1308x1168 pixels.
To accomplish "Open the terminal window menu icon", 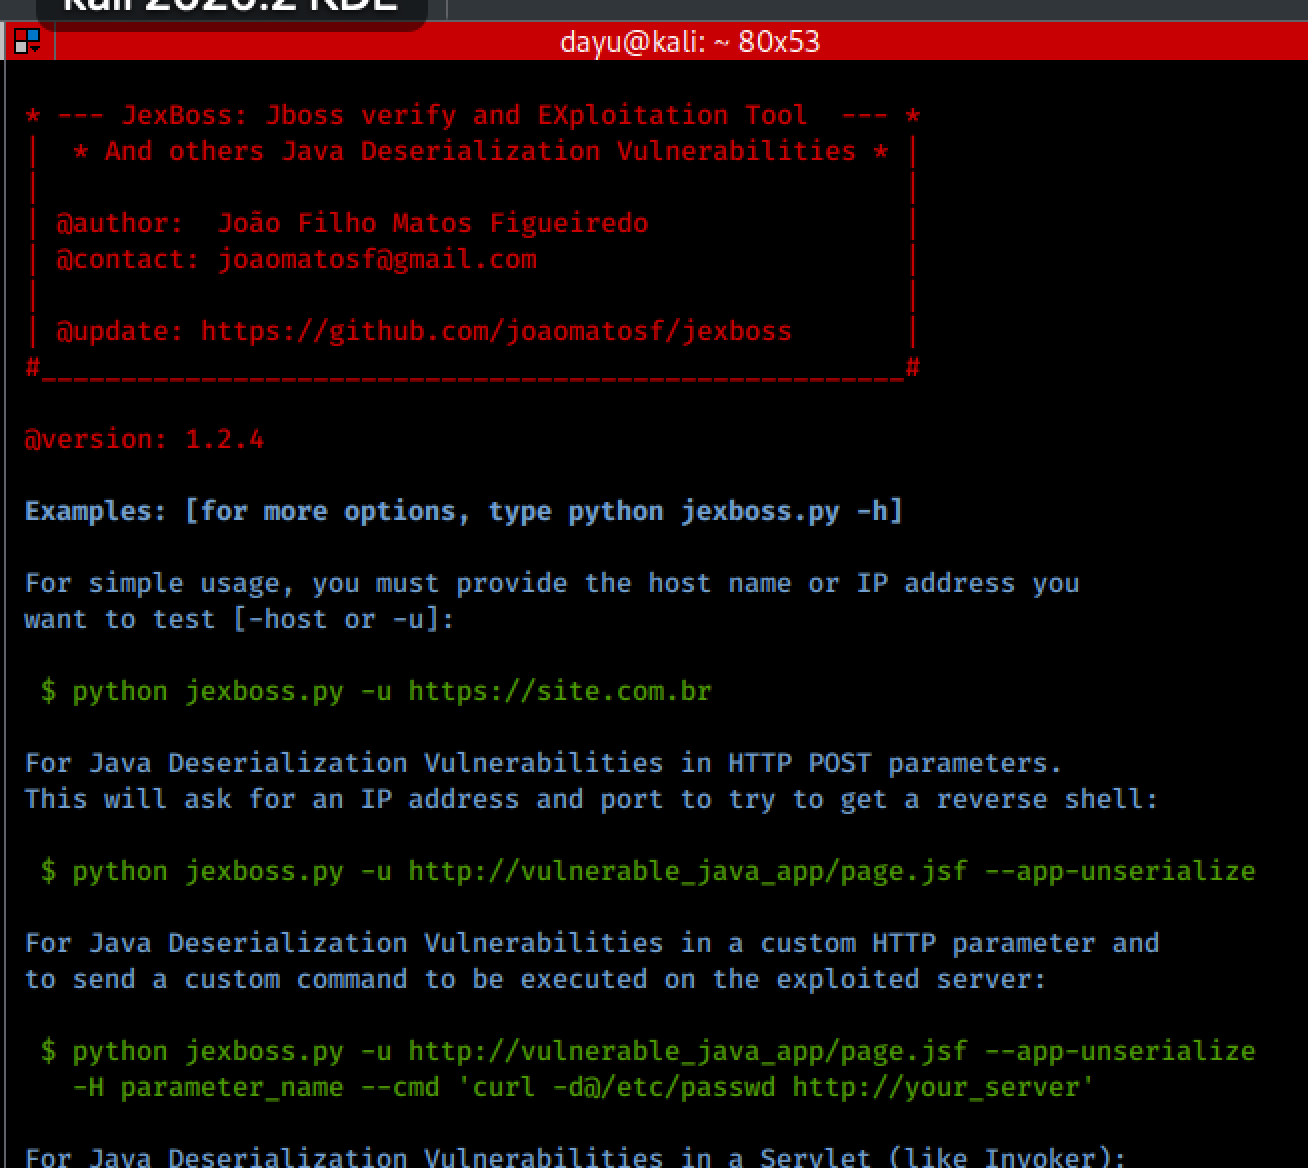I will tap(27, 42).
